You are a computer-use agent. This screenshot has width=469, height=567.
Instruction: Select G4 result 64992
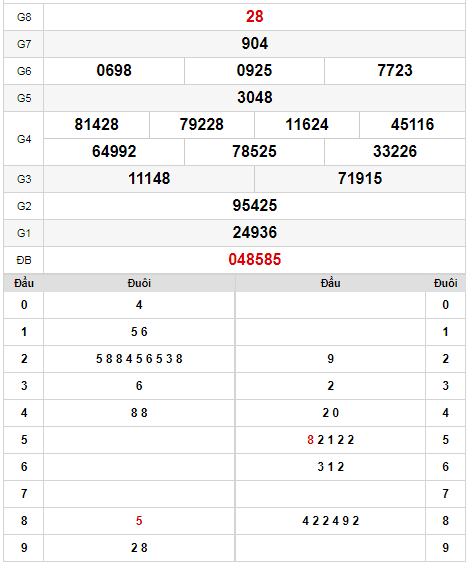(x=114, y=152)
